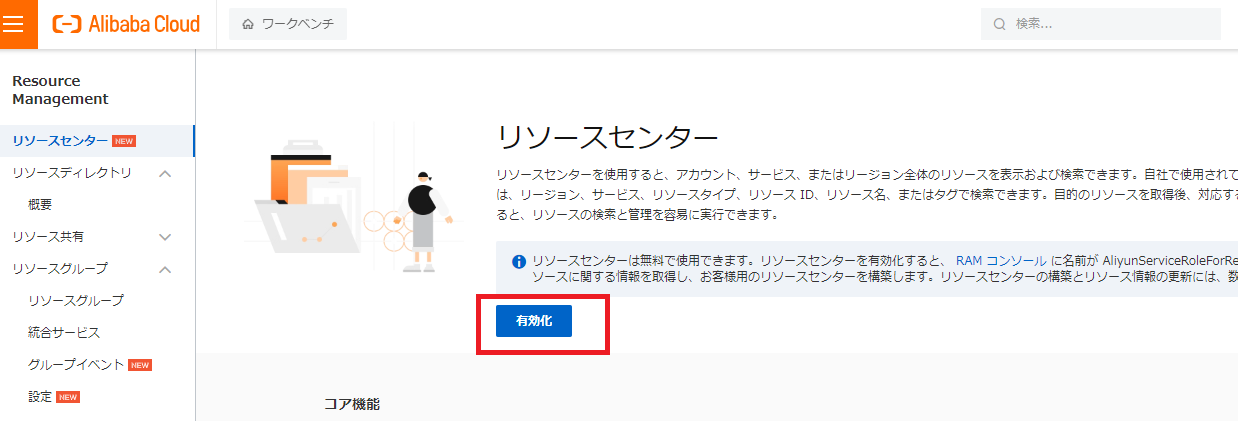Click the home icon beside ワークベンチ
Viewport: 1238px width, 421px height.
pyautogui.click(x=248, y=24)
